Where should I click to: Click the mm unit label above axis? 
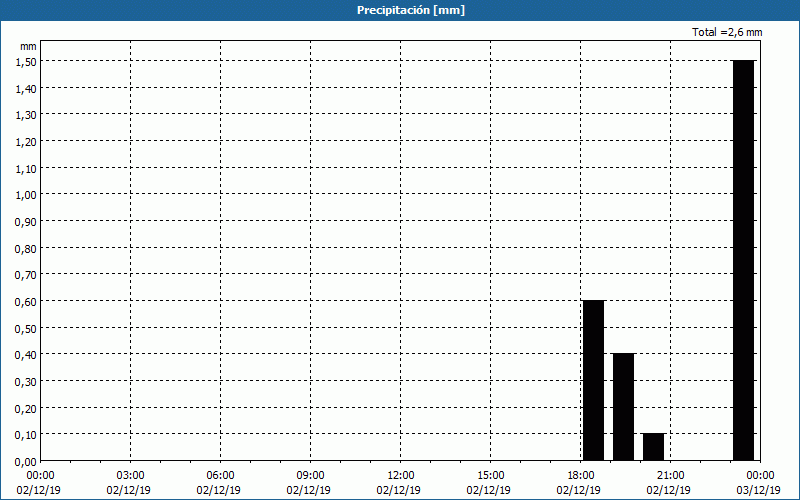click(x=28, y=46)
